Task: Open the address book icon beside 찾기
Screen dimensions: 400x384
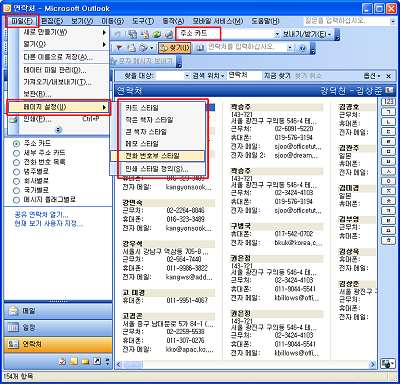Action: click(x=200, y=48)
